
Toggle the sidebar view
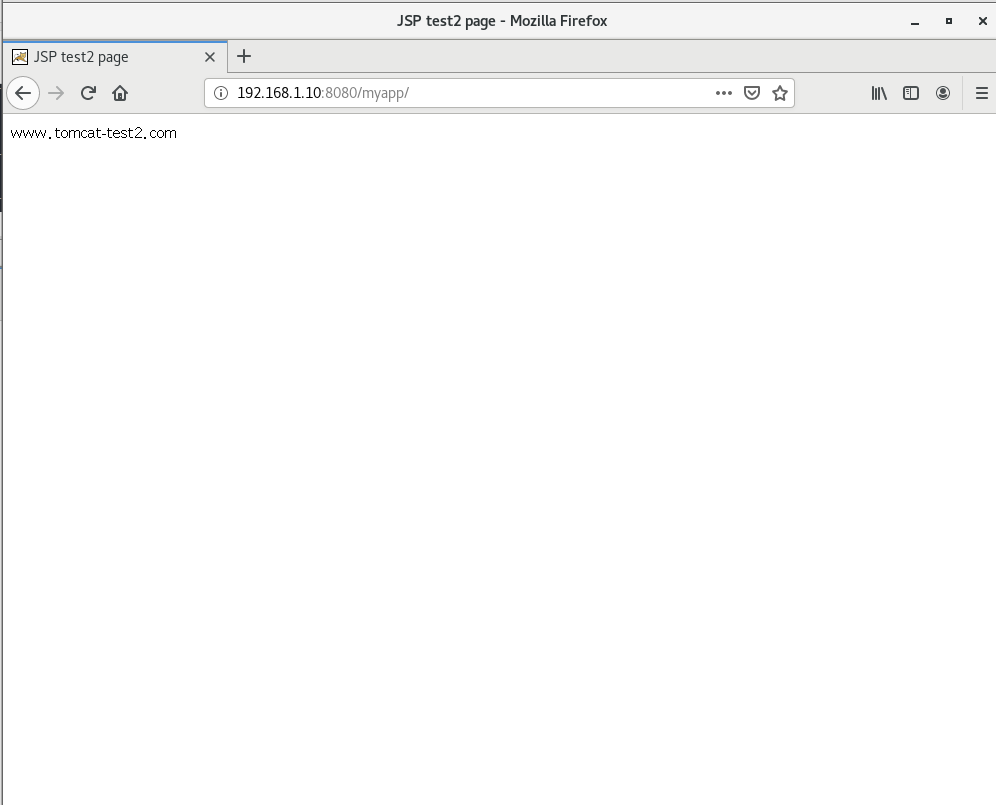(911, 93)
